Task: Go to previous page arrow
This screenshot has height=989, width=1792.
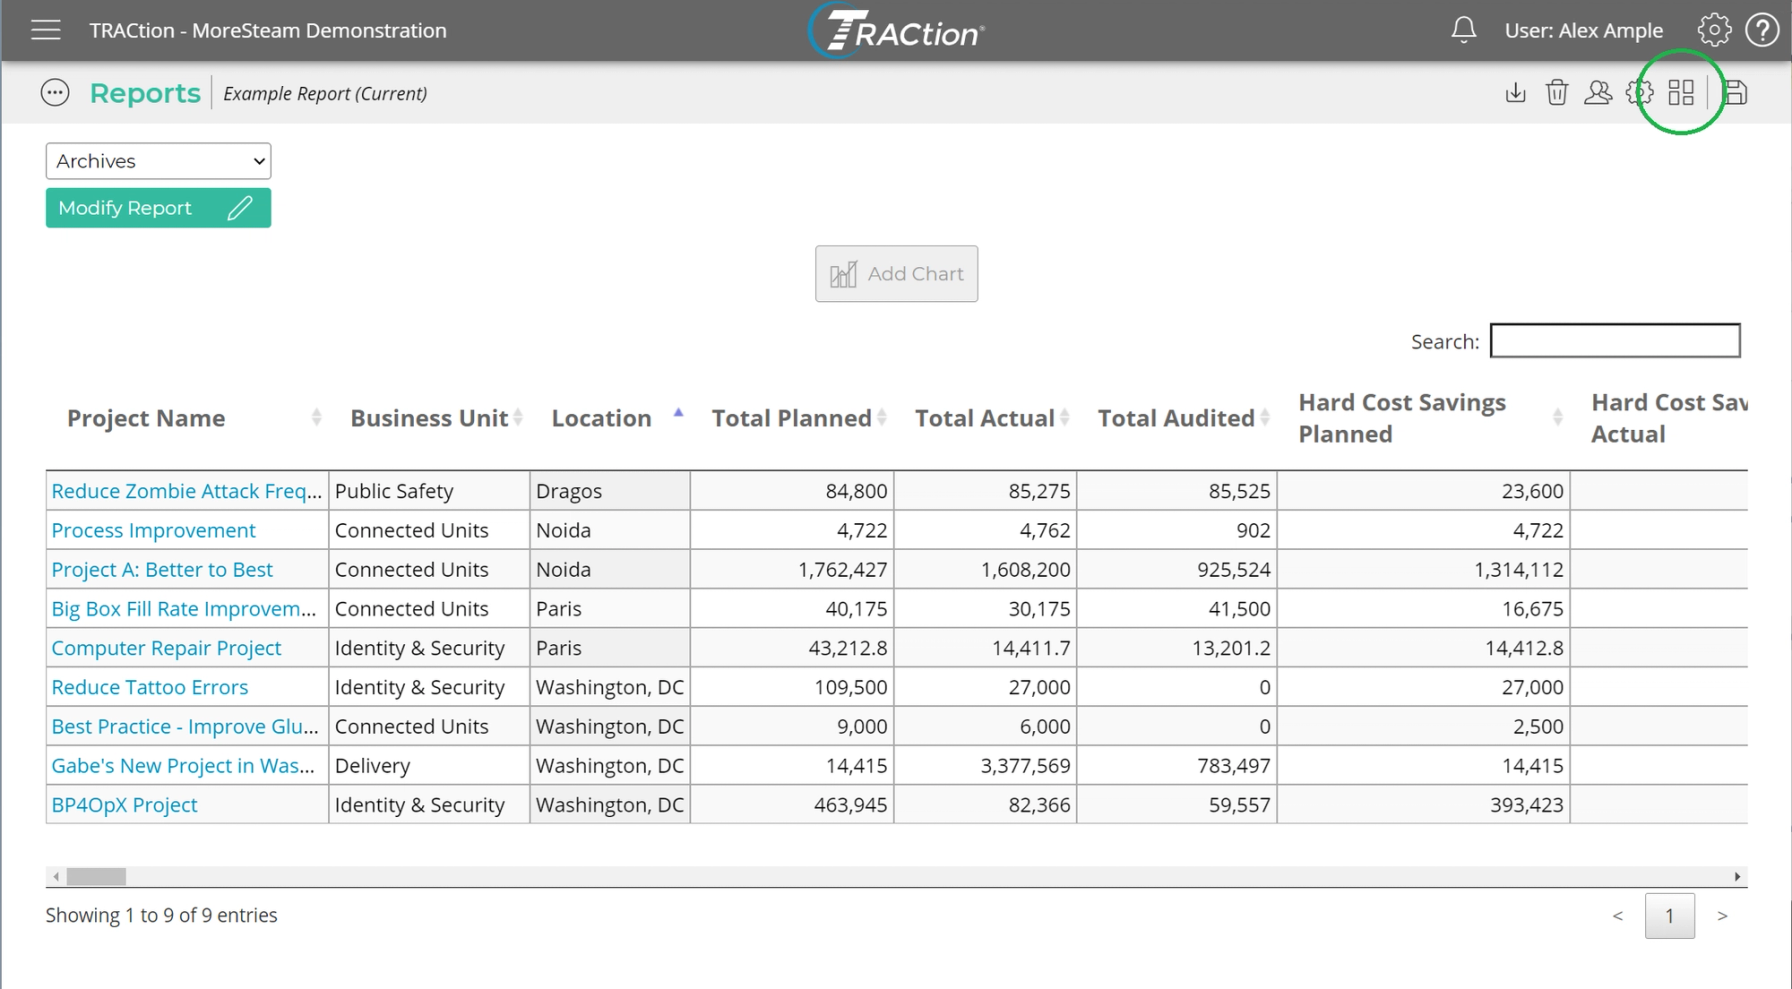Action: [1618, 916]
